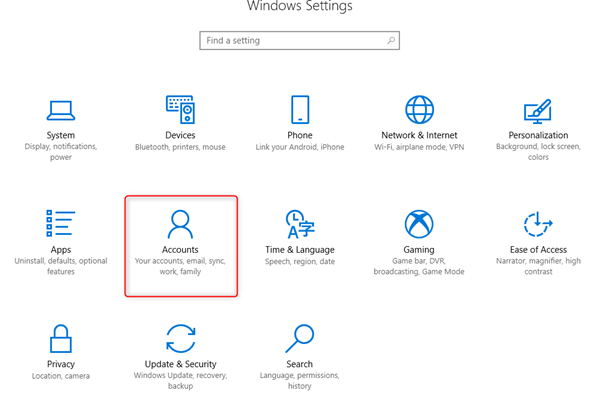Click 'Game bar, DVR, broadcasting' description text

pos(419,266)
